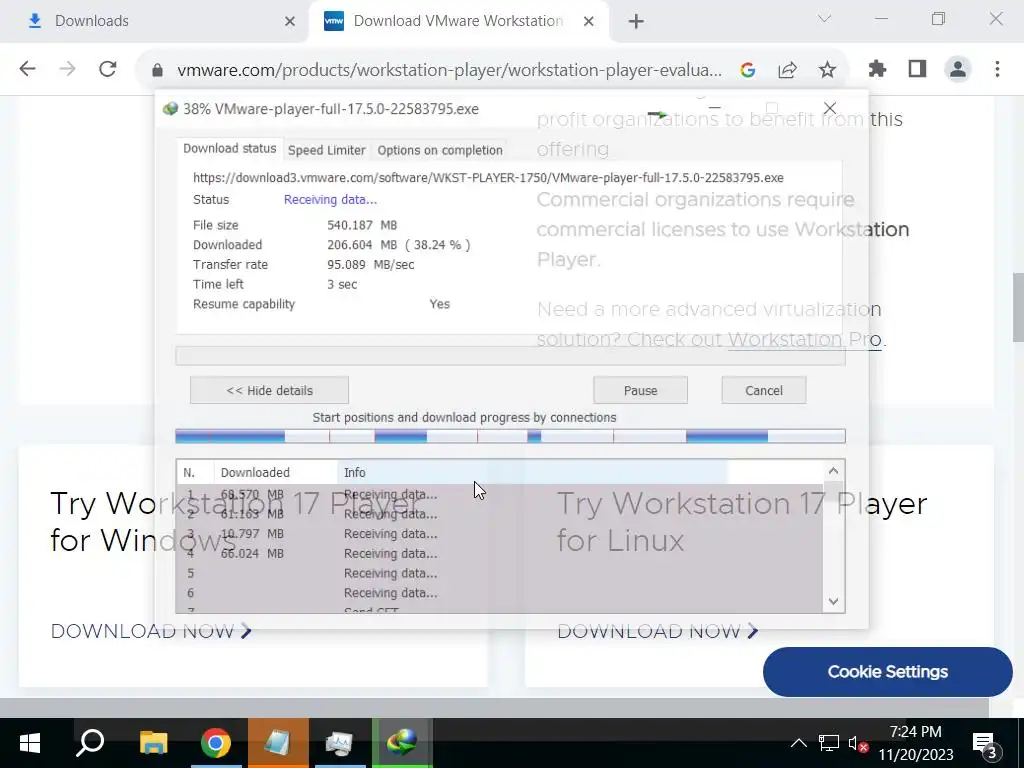Open Windows taskbar search

click(x=90, y=743)
